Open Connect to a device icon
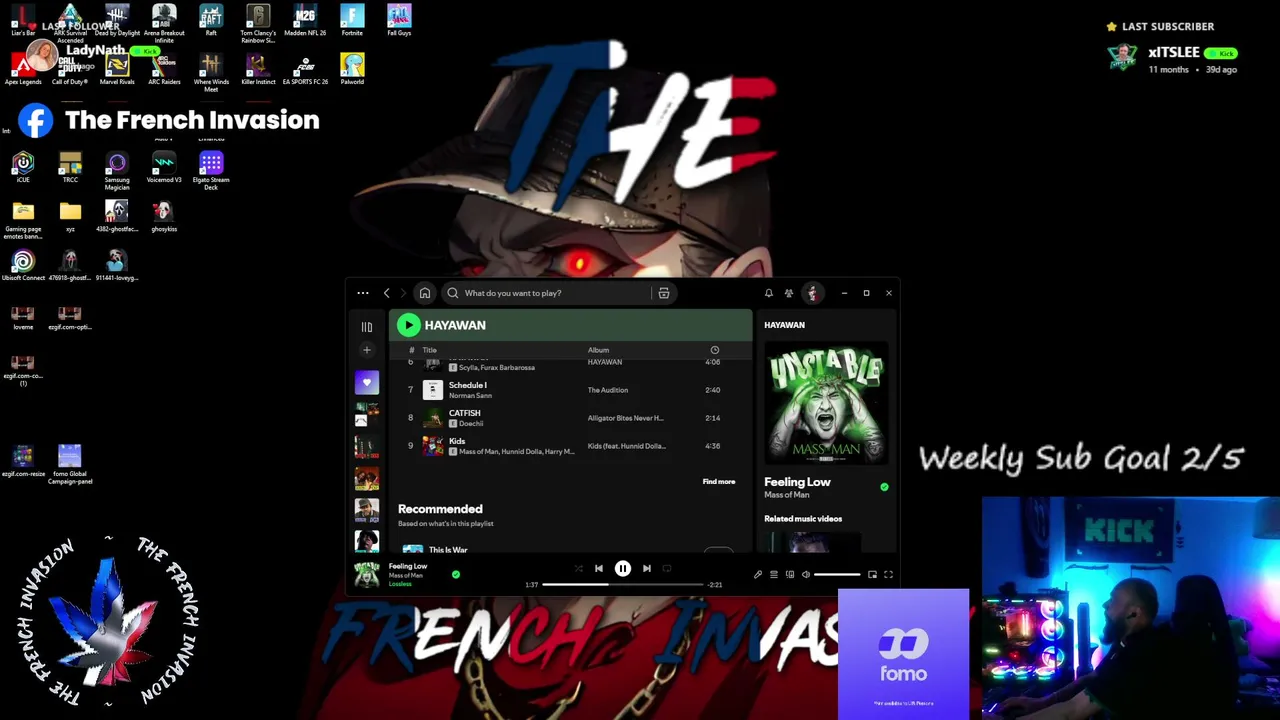Screen dimensions: 1280x720 [790, 575]
